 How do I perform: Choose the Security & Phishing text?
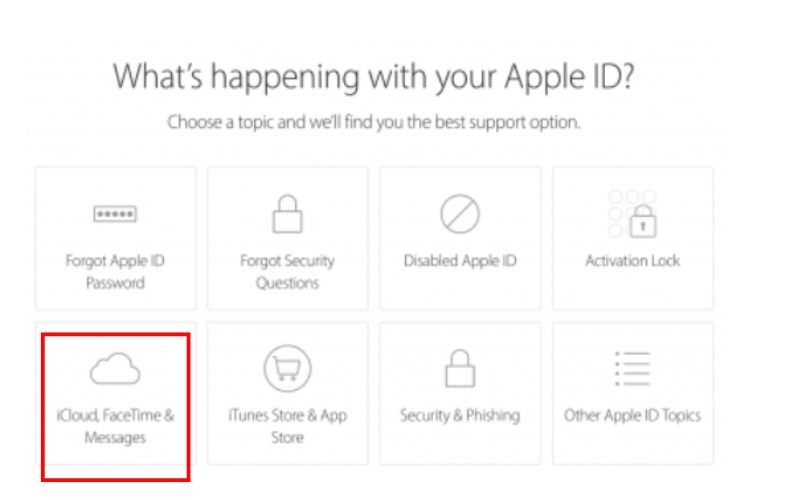460,416
